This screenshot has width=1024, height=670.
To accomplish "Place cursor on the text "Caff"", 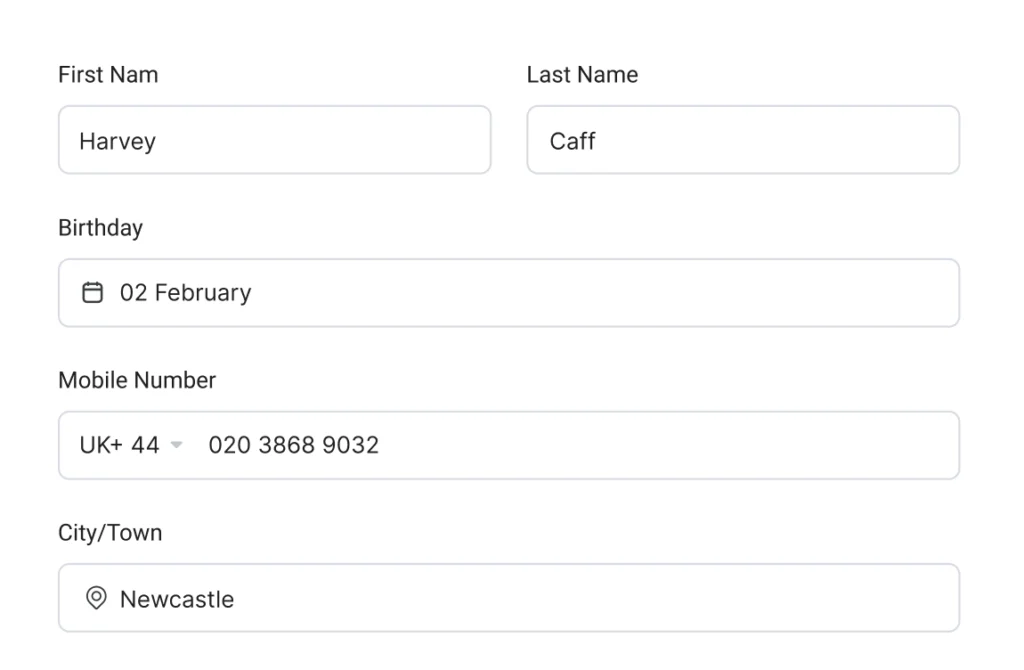I will tap(572, 141).
